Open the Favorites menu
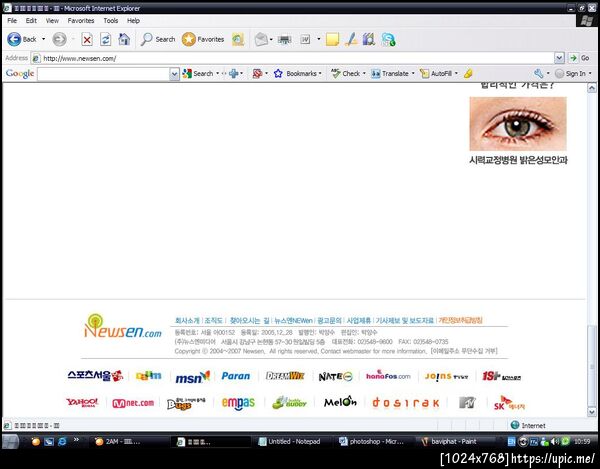 (81, 21)
